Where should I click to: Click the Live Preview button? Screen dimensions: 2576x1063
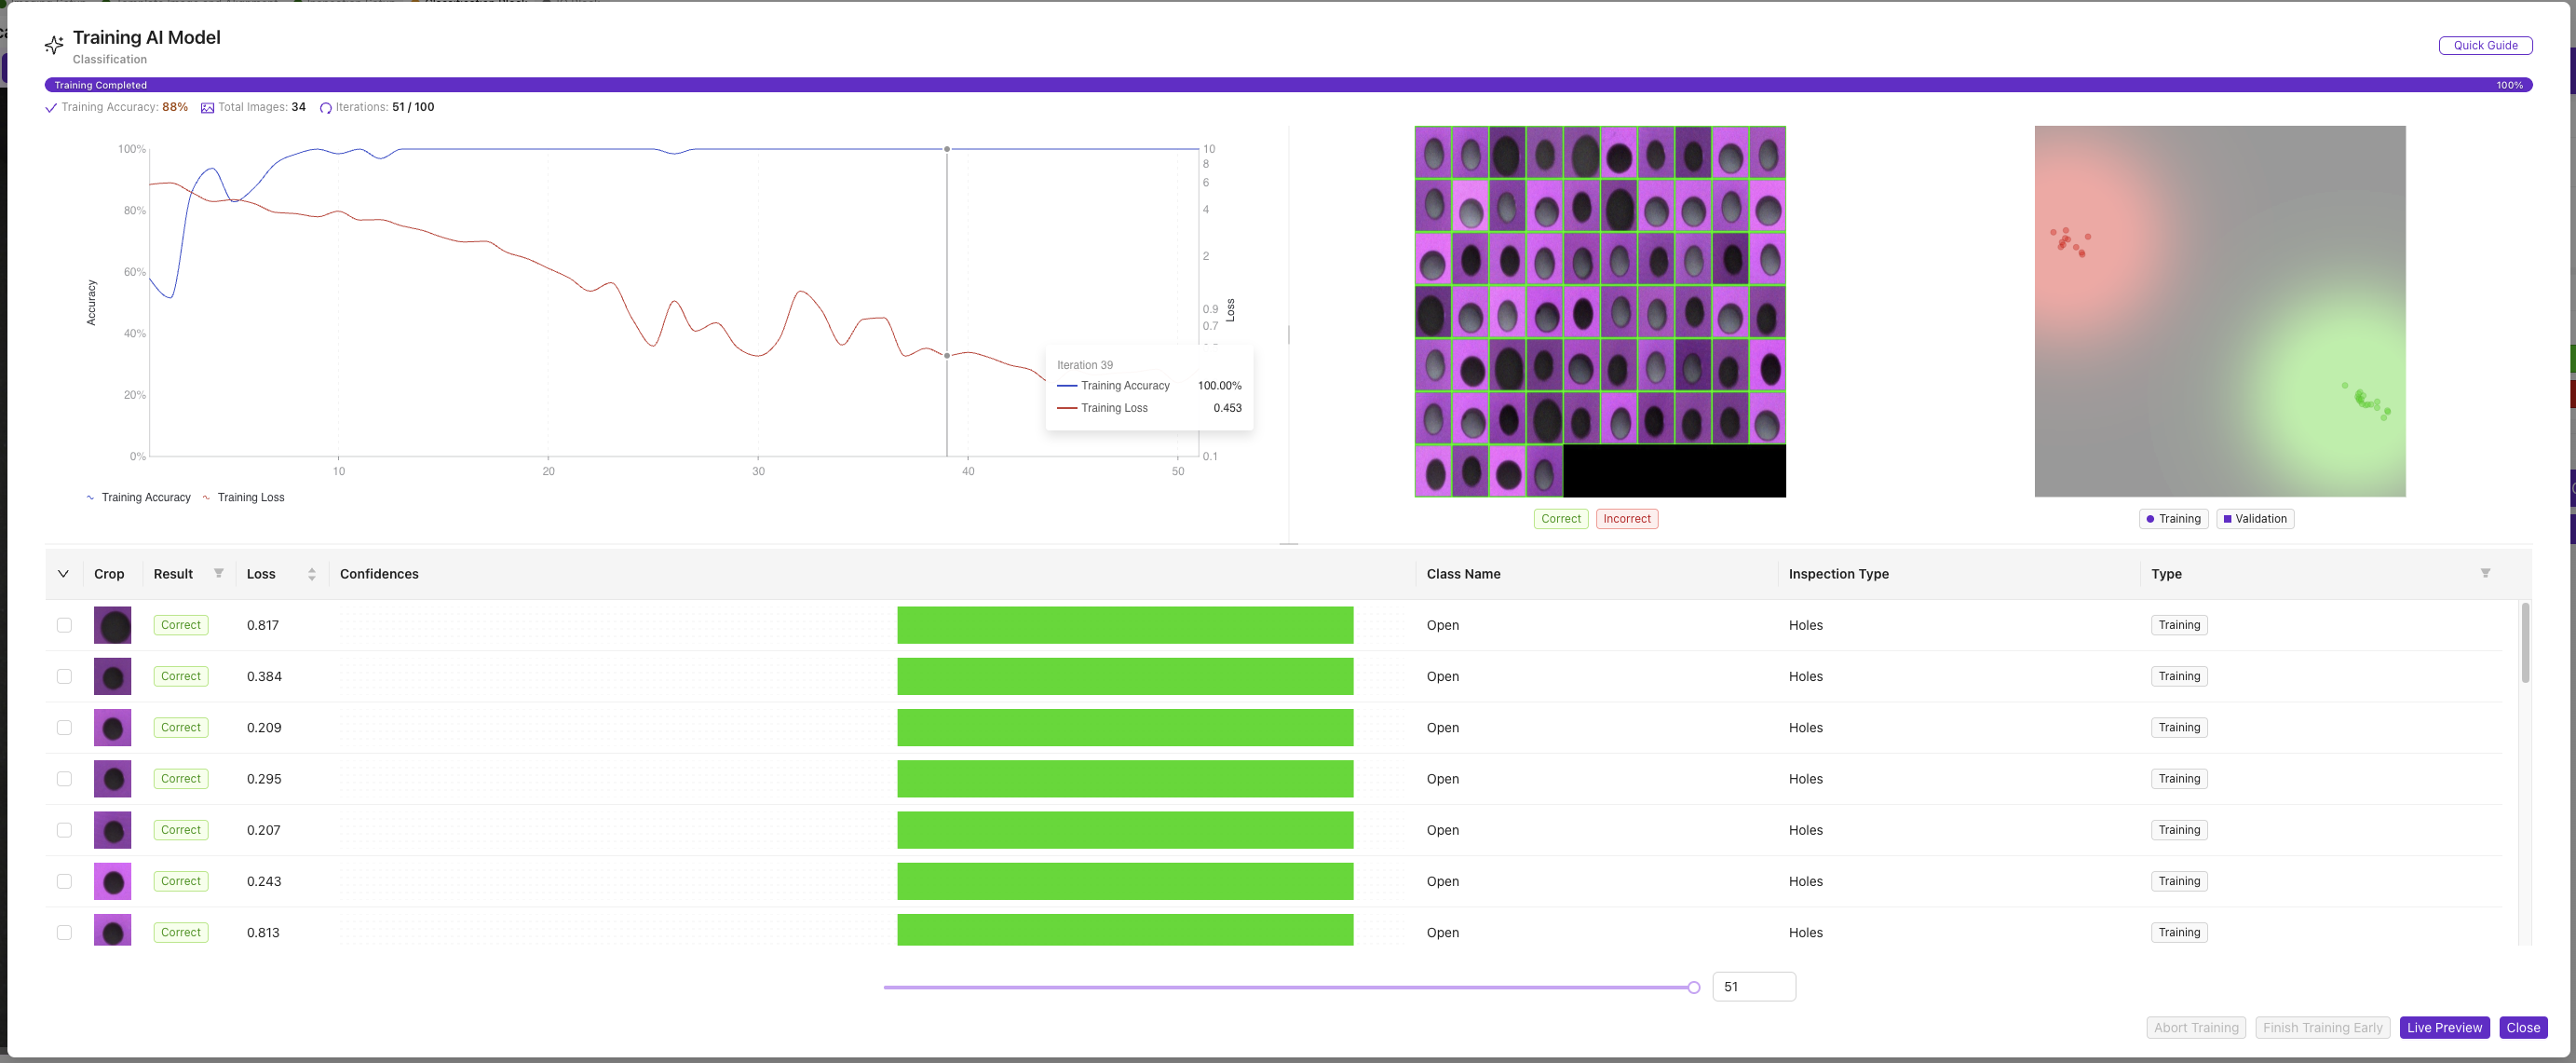[2443, 1027]
